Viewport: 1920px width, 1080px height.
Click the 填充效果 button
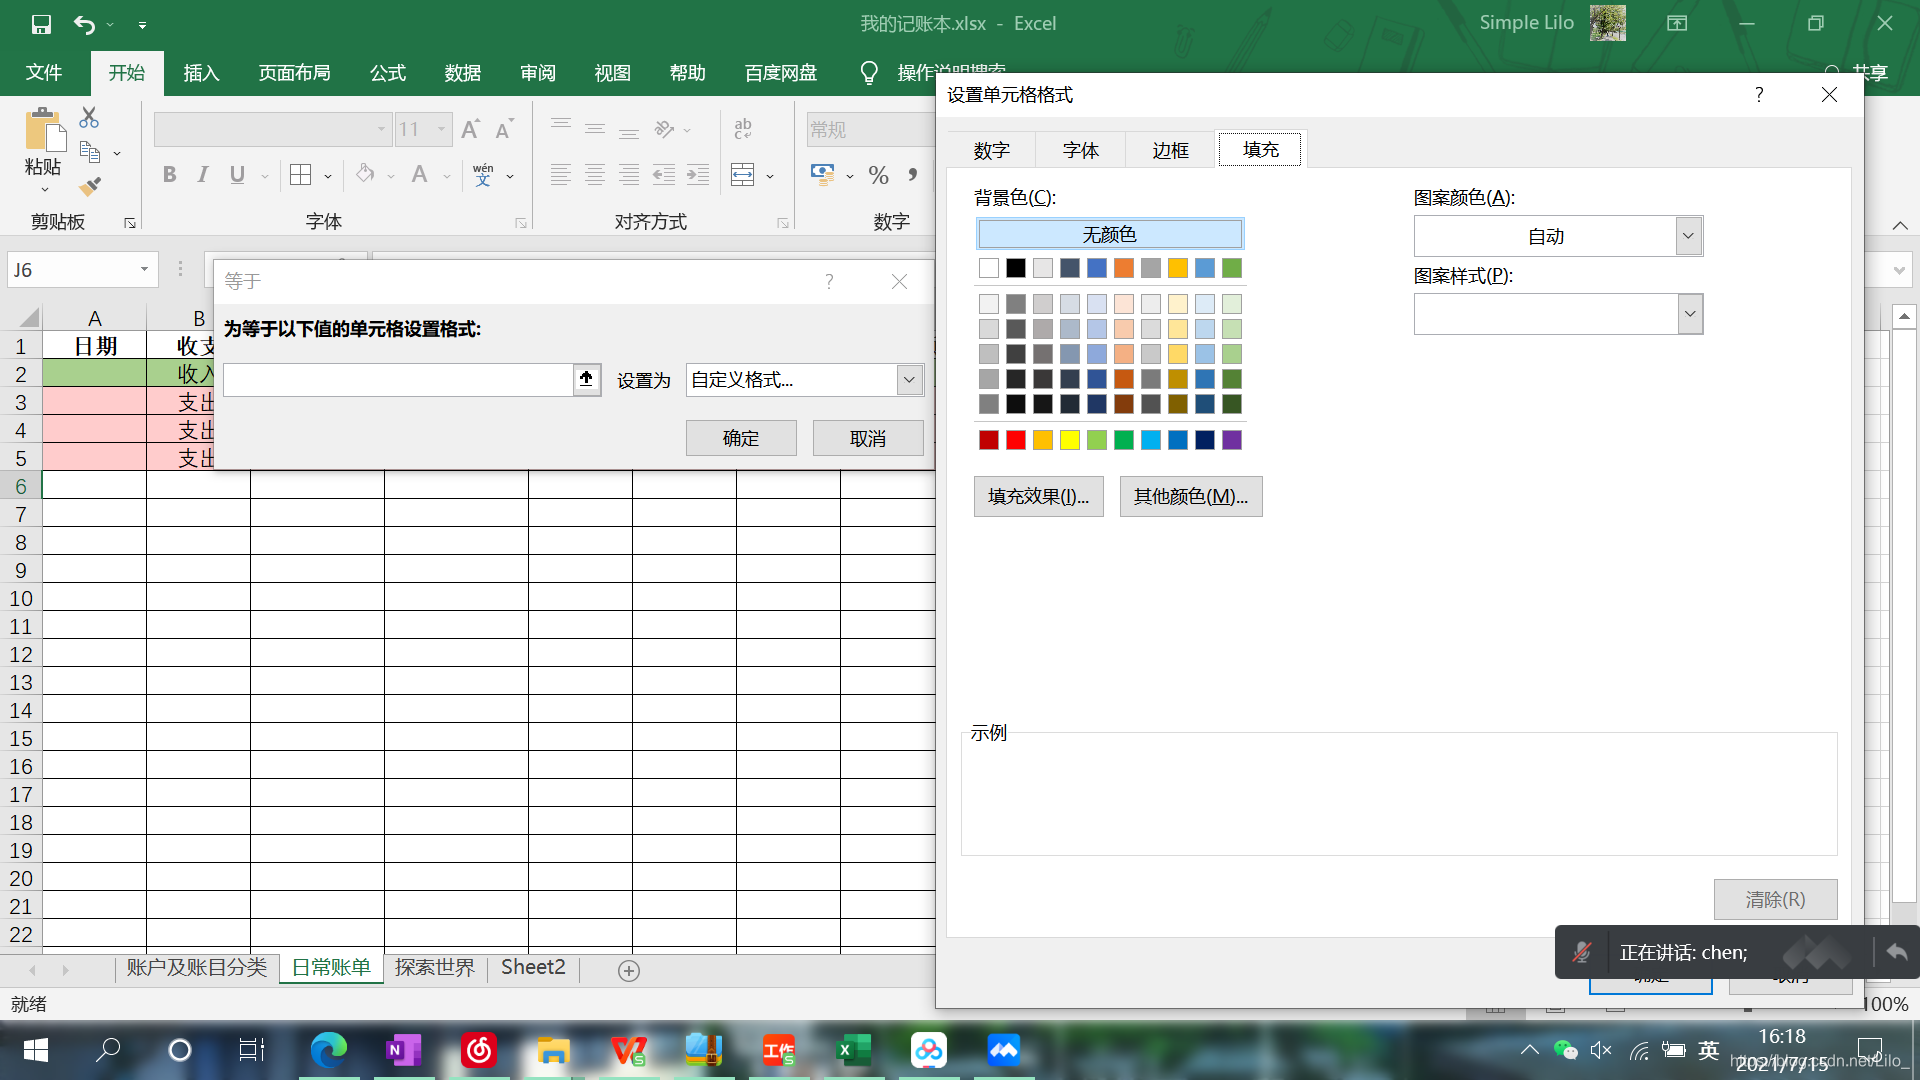(x=1038, y=496)
